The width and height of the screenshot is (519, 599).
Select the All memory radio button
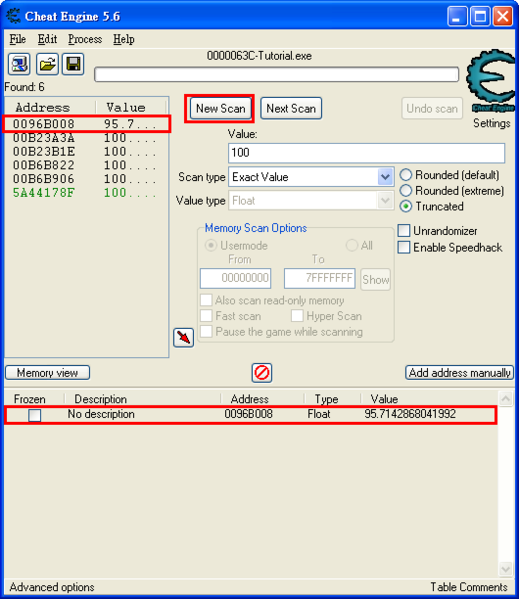(351, 245)
